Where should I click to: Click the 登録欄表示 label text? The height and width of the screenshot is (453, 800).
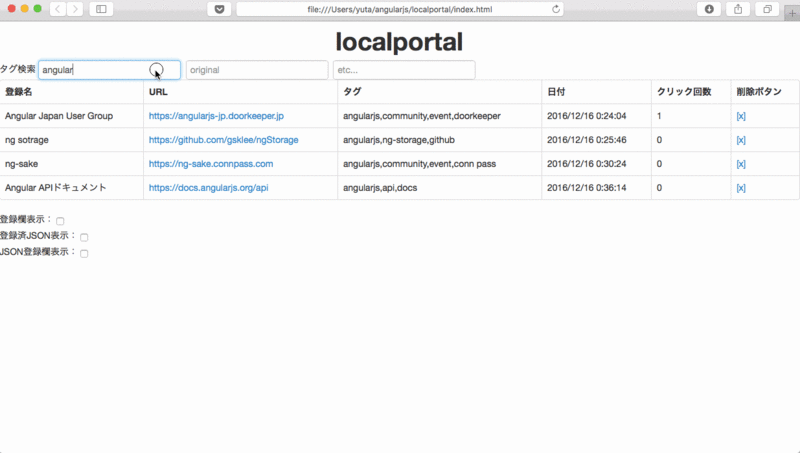point(26,219)
